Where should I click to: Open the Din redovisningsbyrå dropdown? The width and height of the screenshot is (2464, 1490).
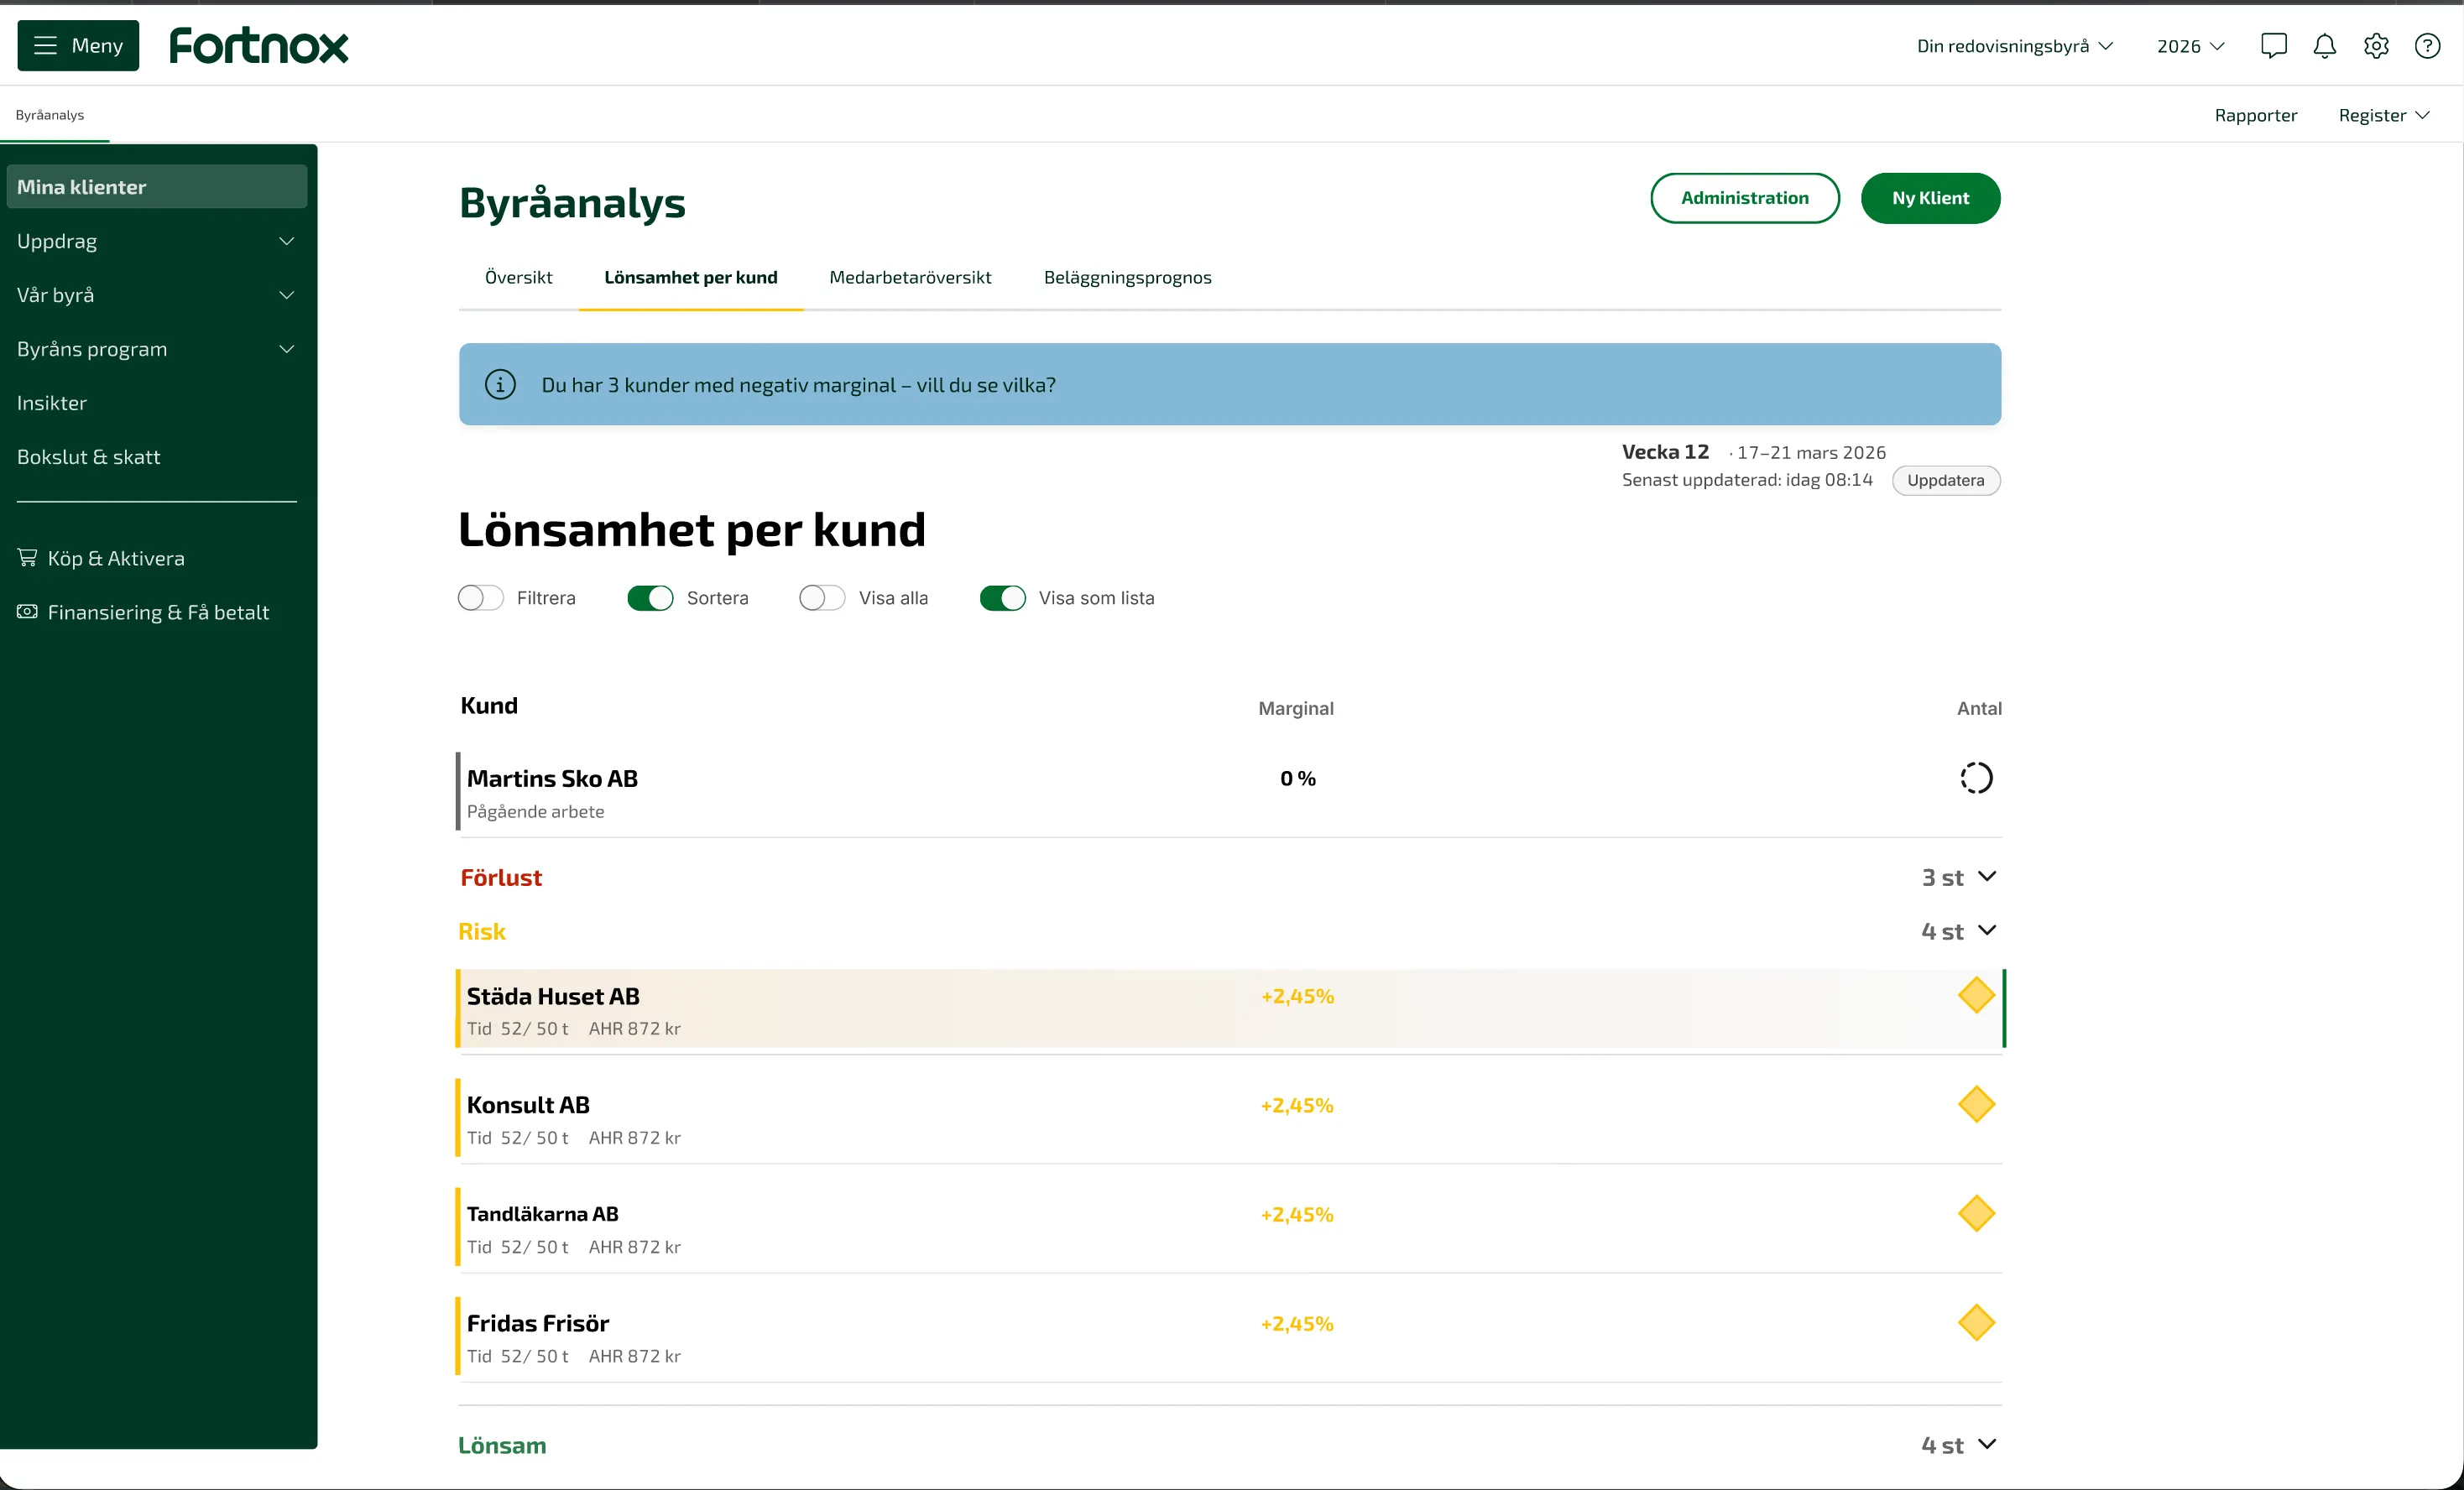[x=2014, y=46]
